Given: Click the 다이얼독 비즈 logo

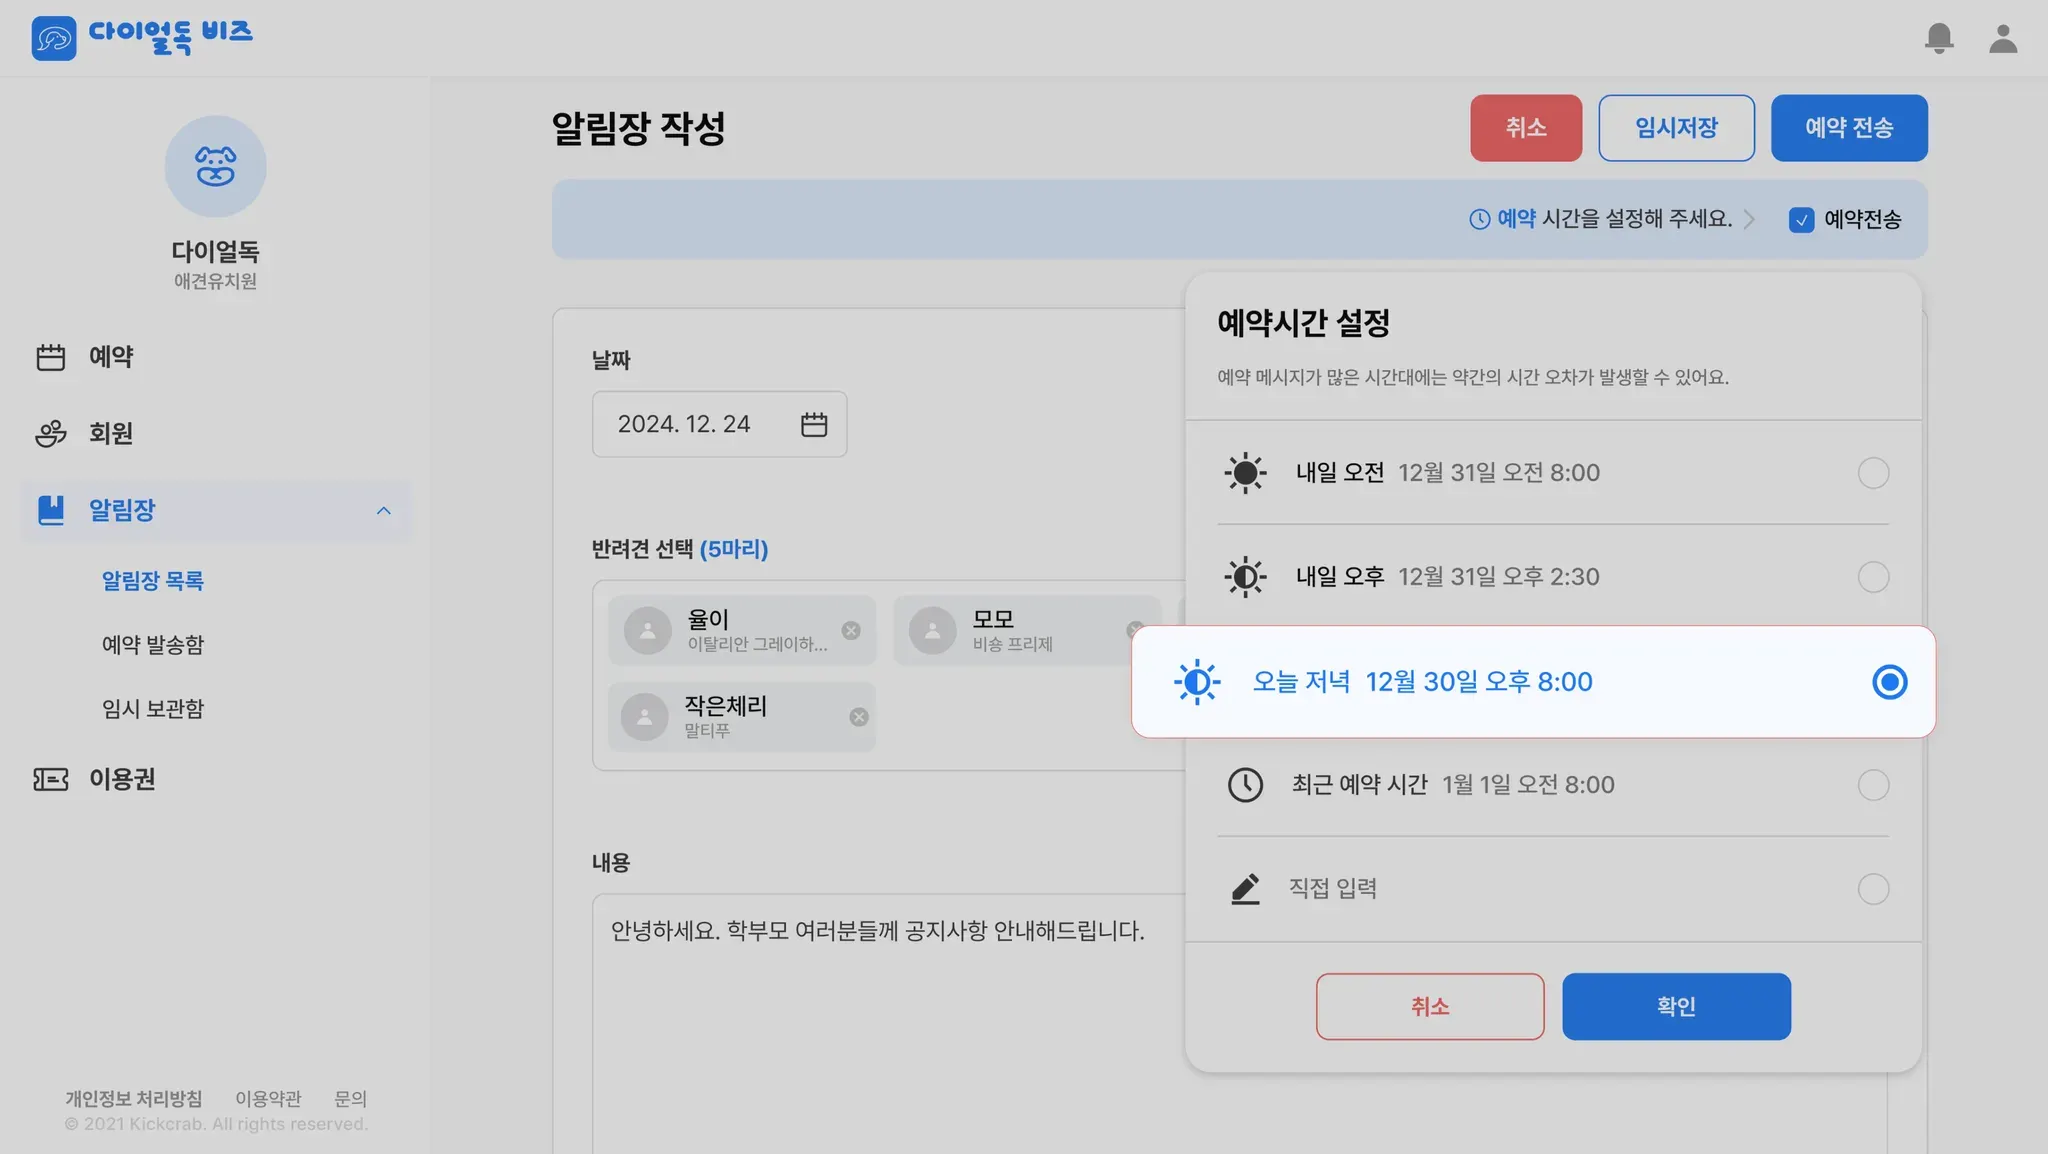Looking at the screenshot, I should tap(141, 37).
